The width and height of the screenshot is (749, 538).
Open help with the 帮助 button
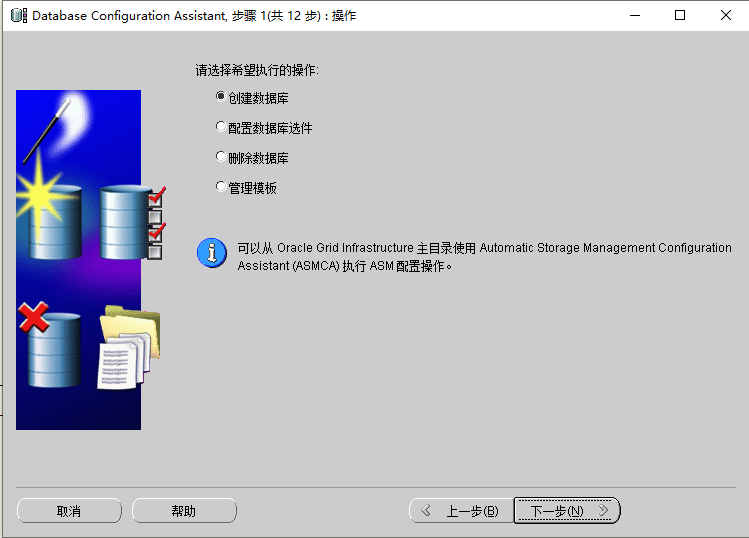[184, 511]
